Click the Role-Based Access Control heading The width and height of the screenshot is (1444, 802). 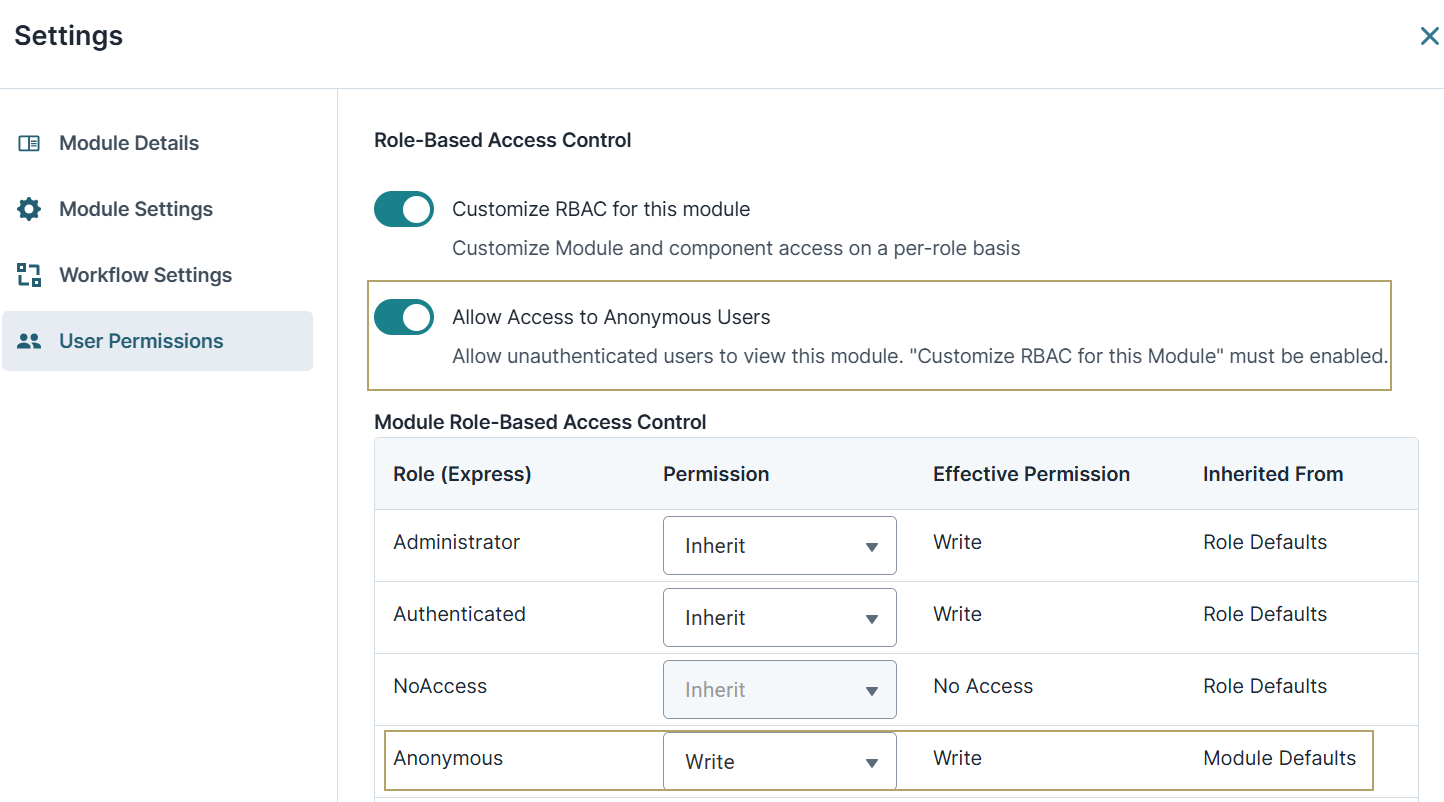(x=502, y=140)
